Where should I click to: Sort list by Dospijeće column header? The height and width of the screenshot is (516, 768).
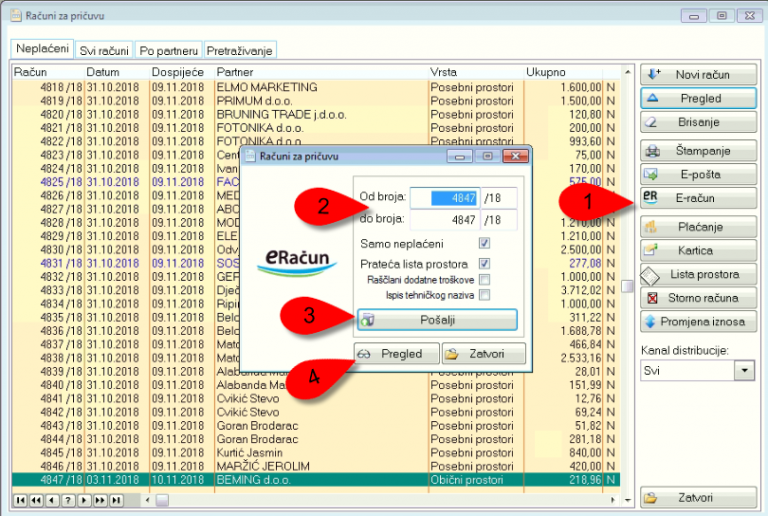[x=177, y=72]
